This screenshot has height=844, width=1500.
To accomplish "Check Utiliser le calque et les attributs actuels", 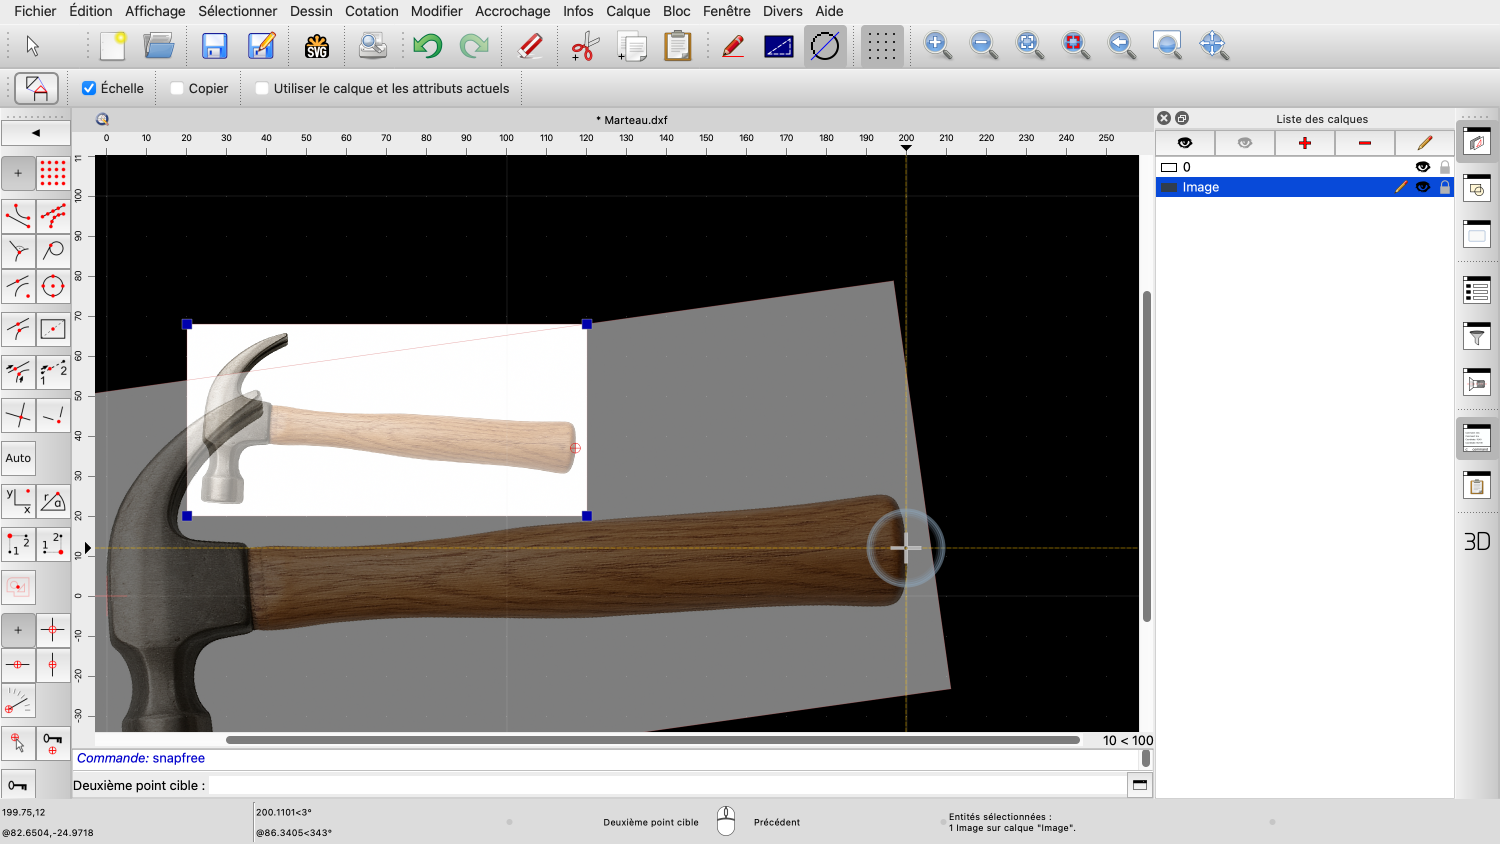I will click(x=262, y=88).
